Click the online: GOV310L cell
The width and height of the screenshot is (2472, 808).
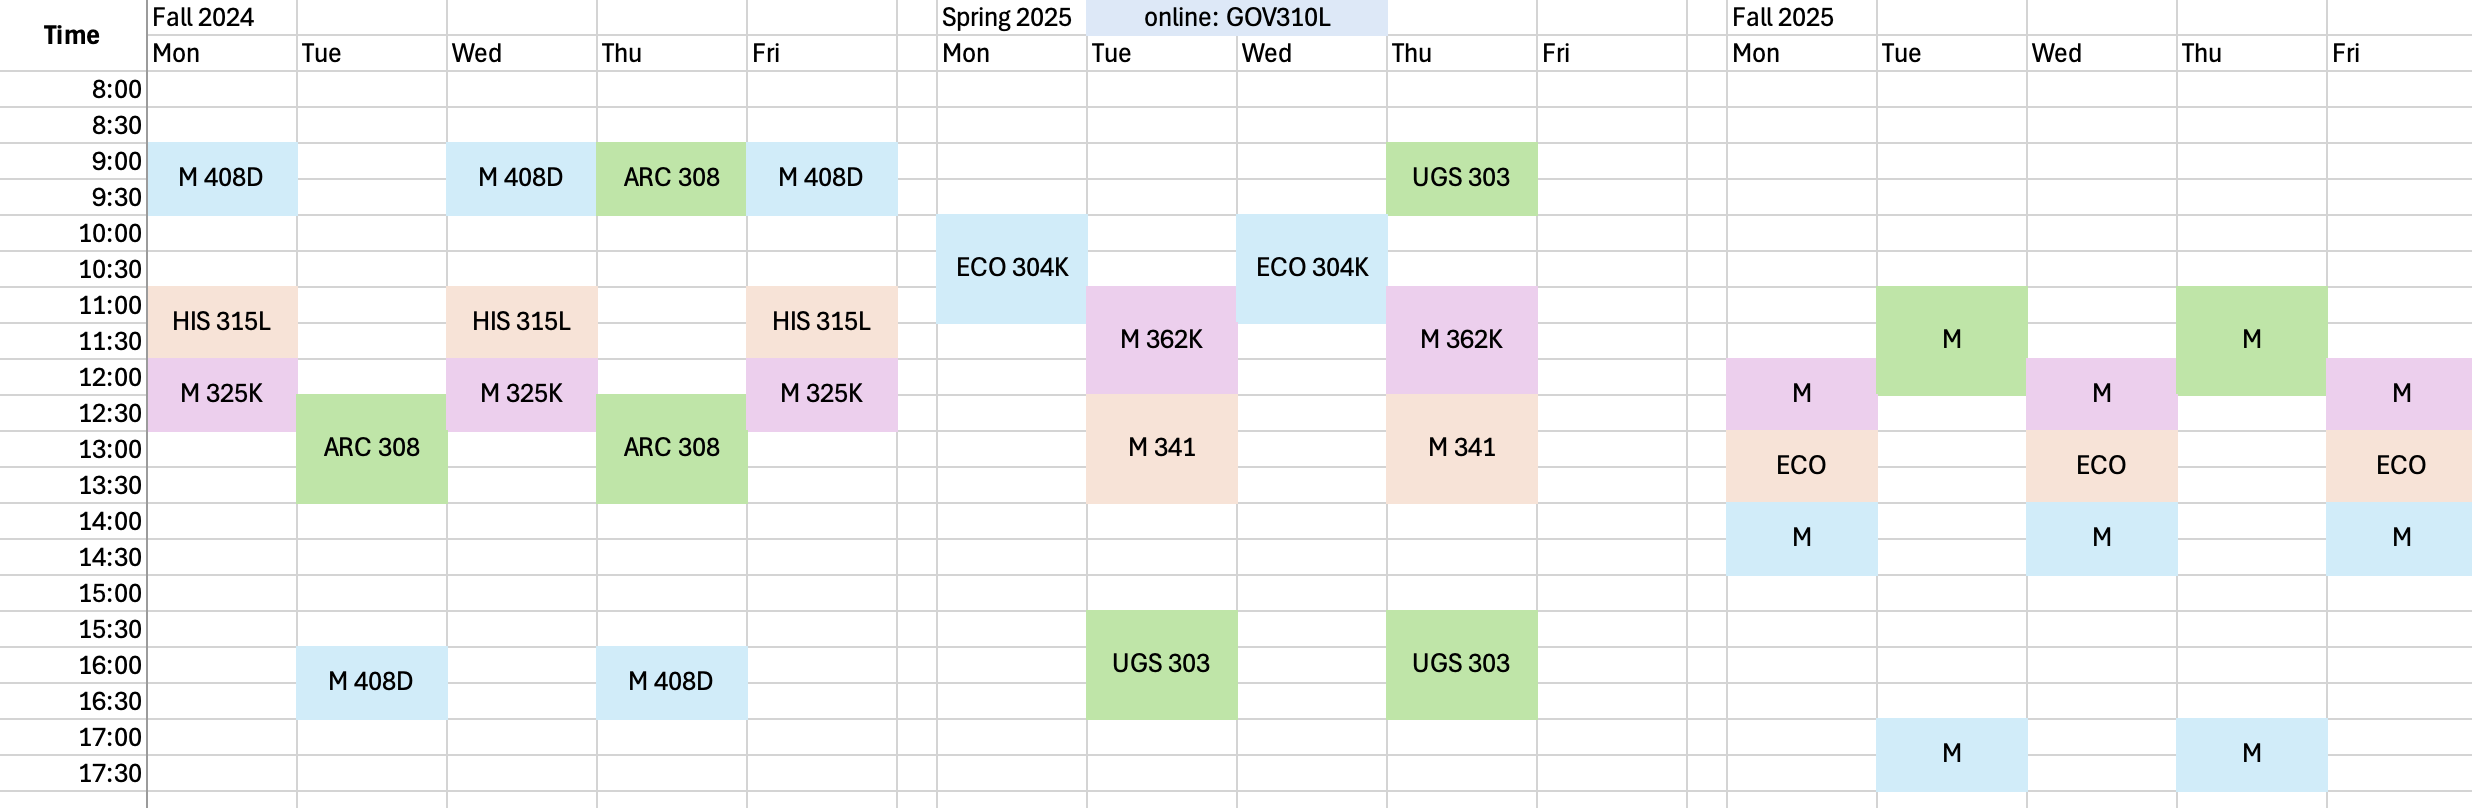click(1237, 17)
